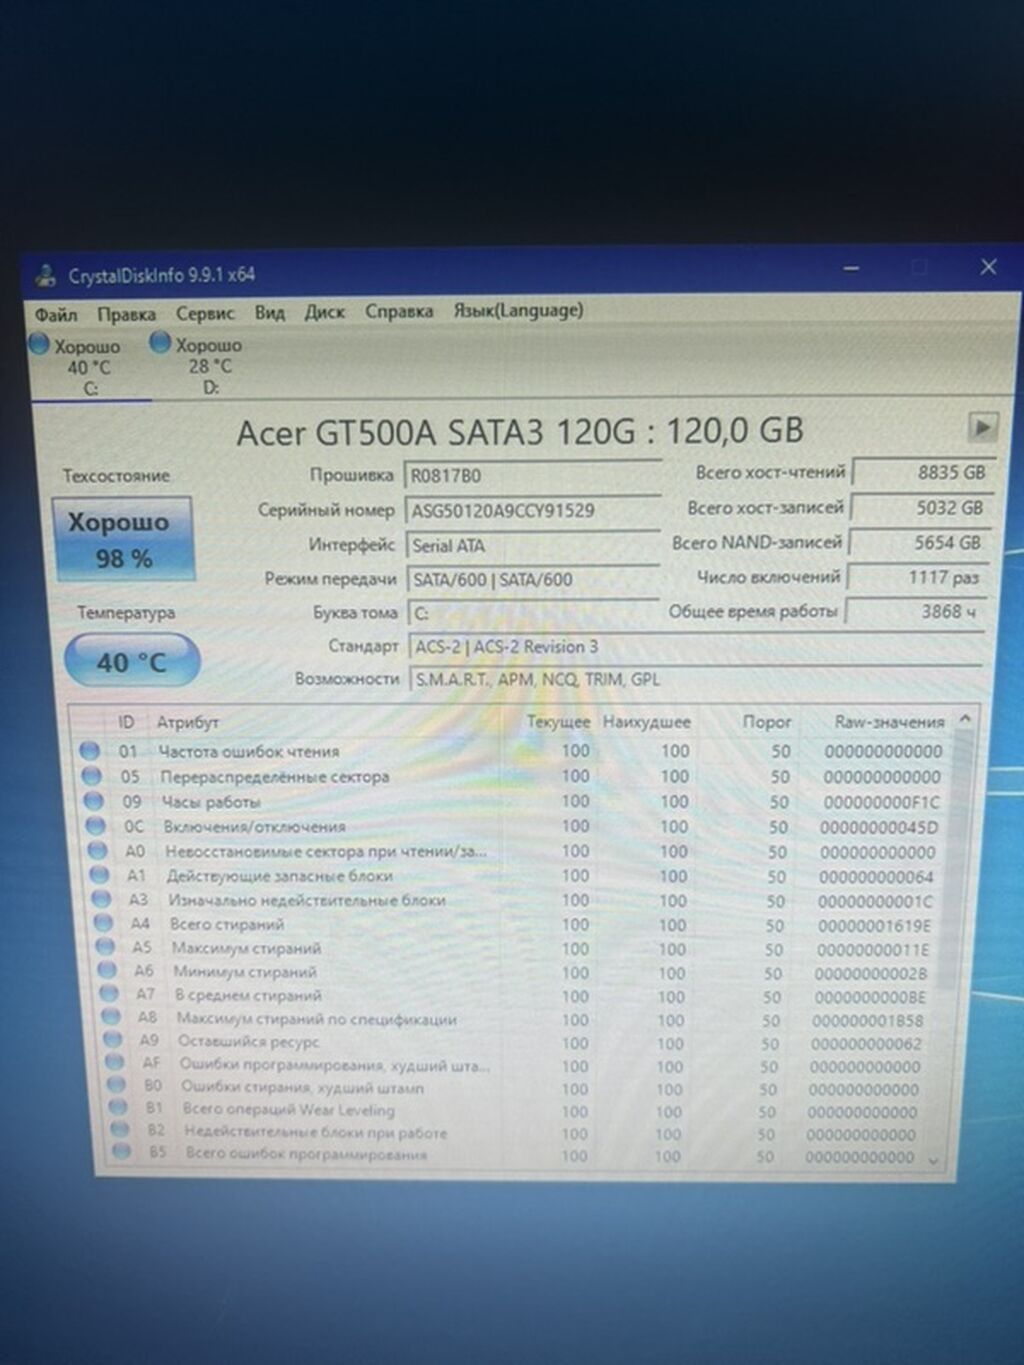Screen dimensions: 1024x1365
Task: Click the Текущее column header
Action: [558, 721]
